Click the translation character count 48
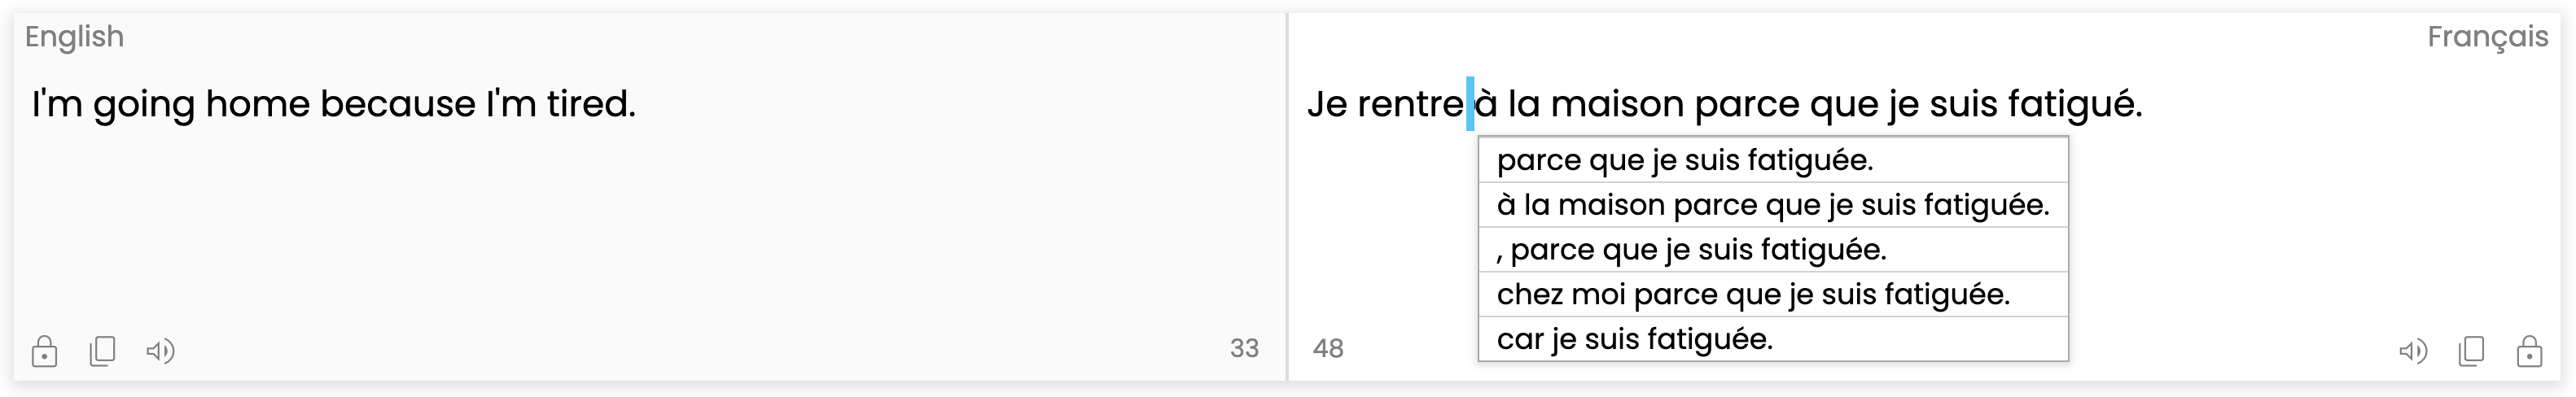The width and height of the screenshot is (2576, 397). pyautogui.click(x=1328, y=348)
